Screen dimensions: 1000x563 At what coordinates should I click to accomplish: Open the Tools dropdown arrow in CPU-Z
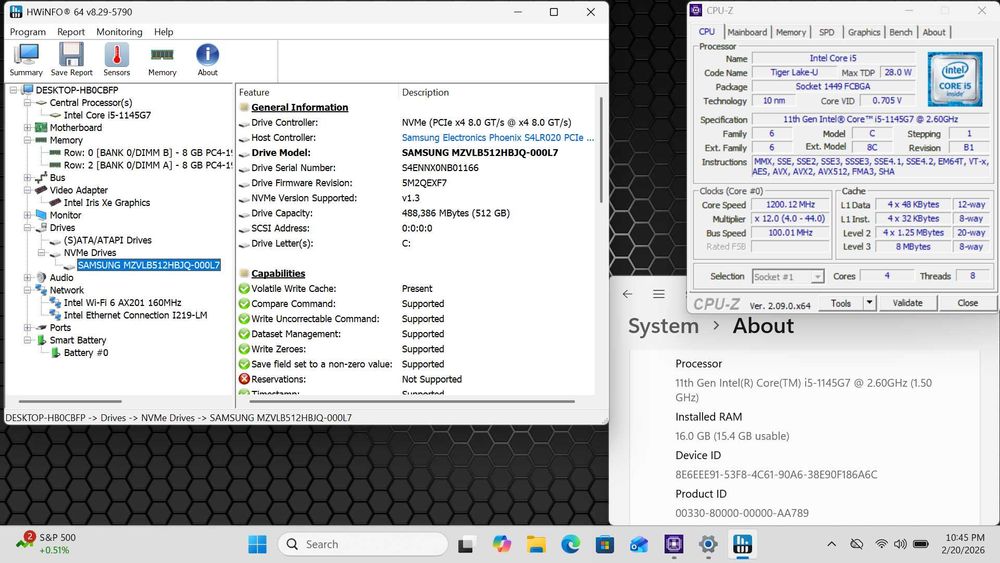(x=869, y=303)
